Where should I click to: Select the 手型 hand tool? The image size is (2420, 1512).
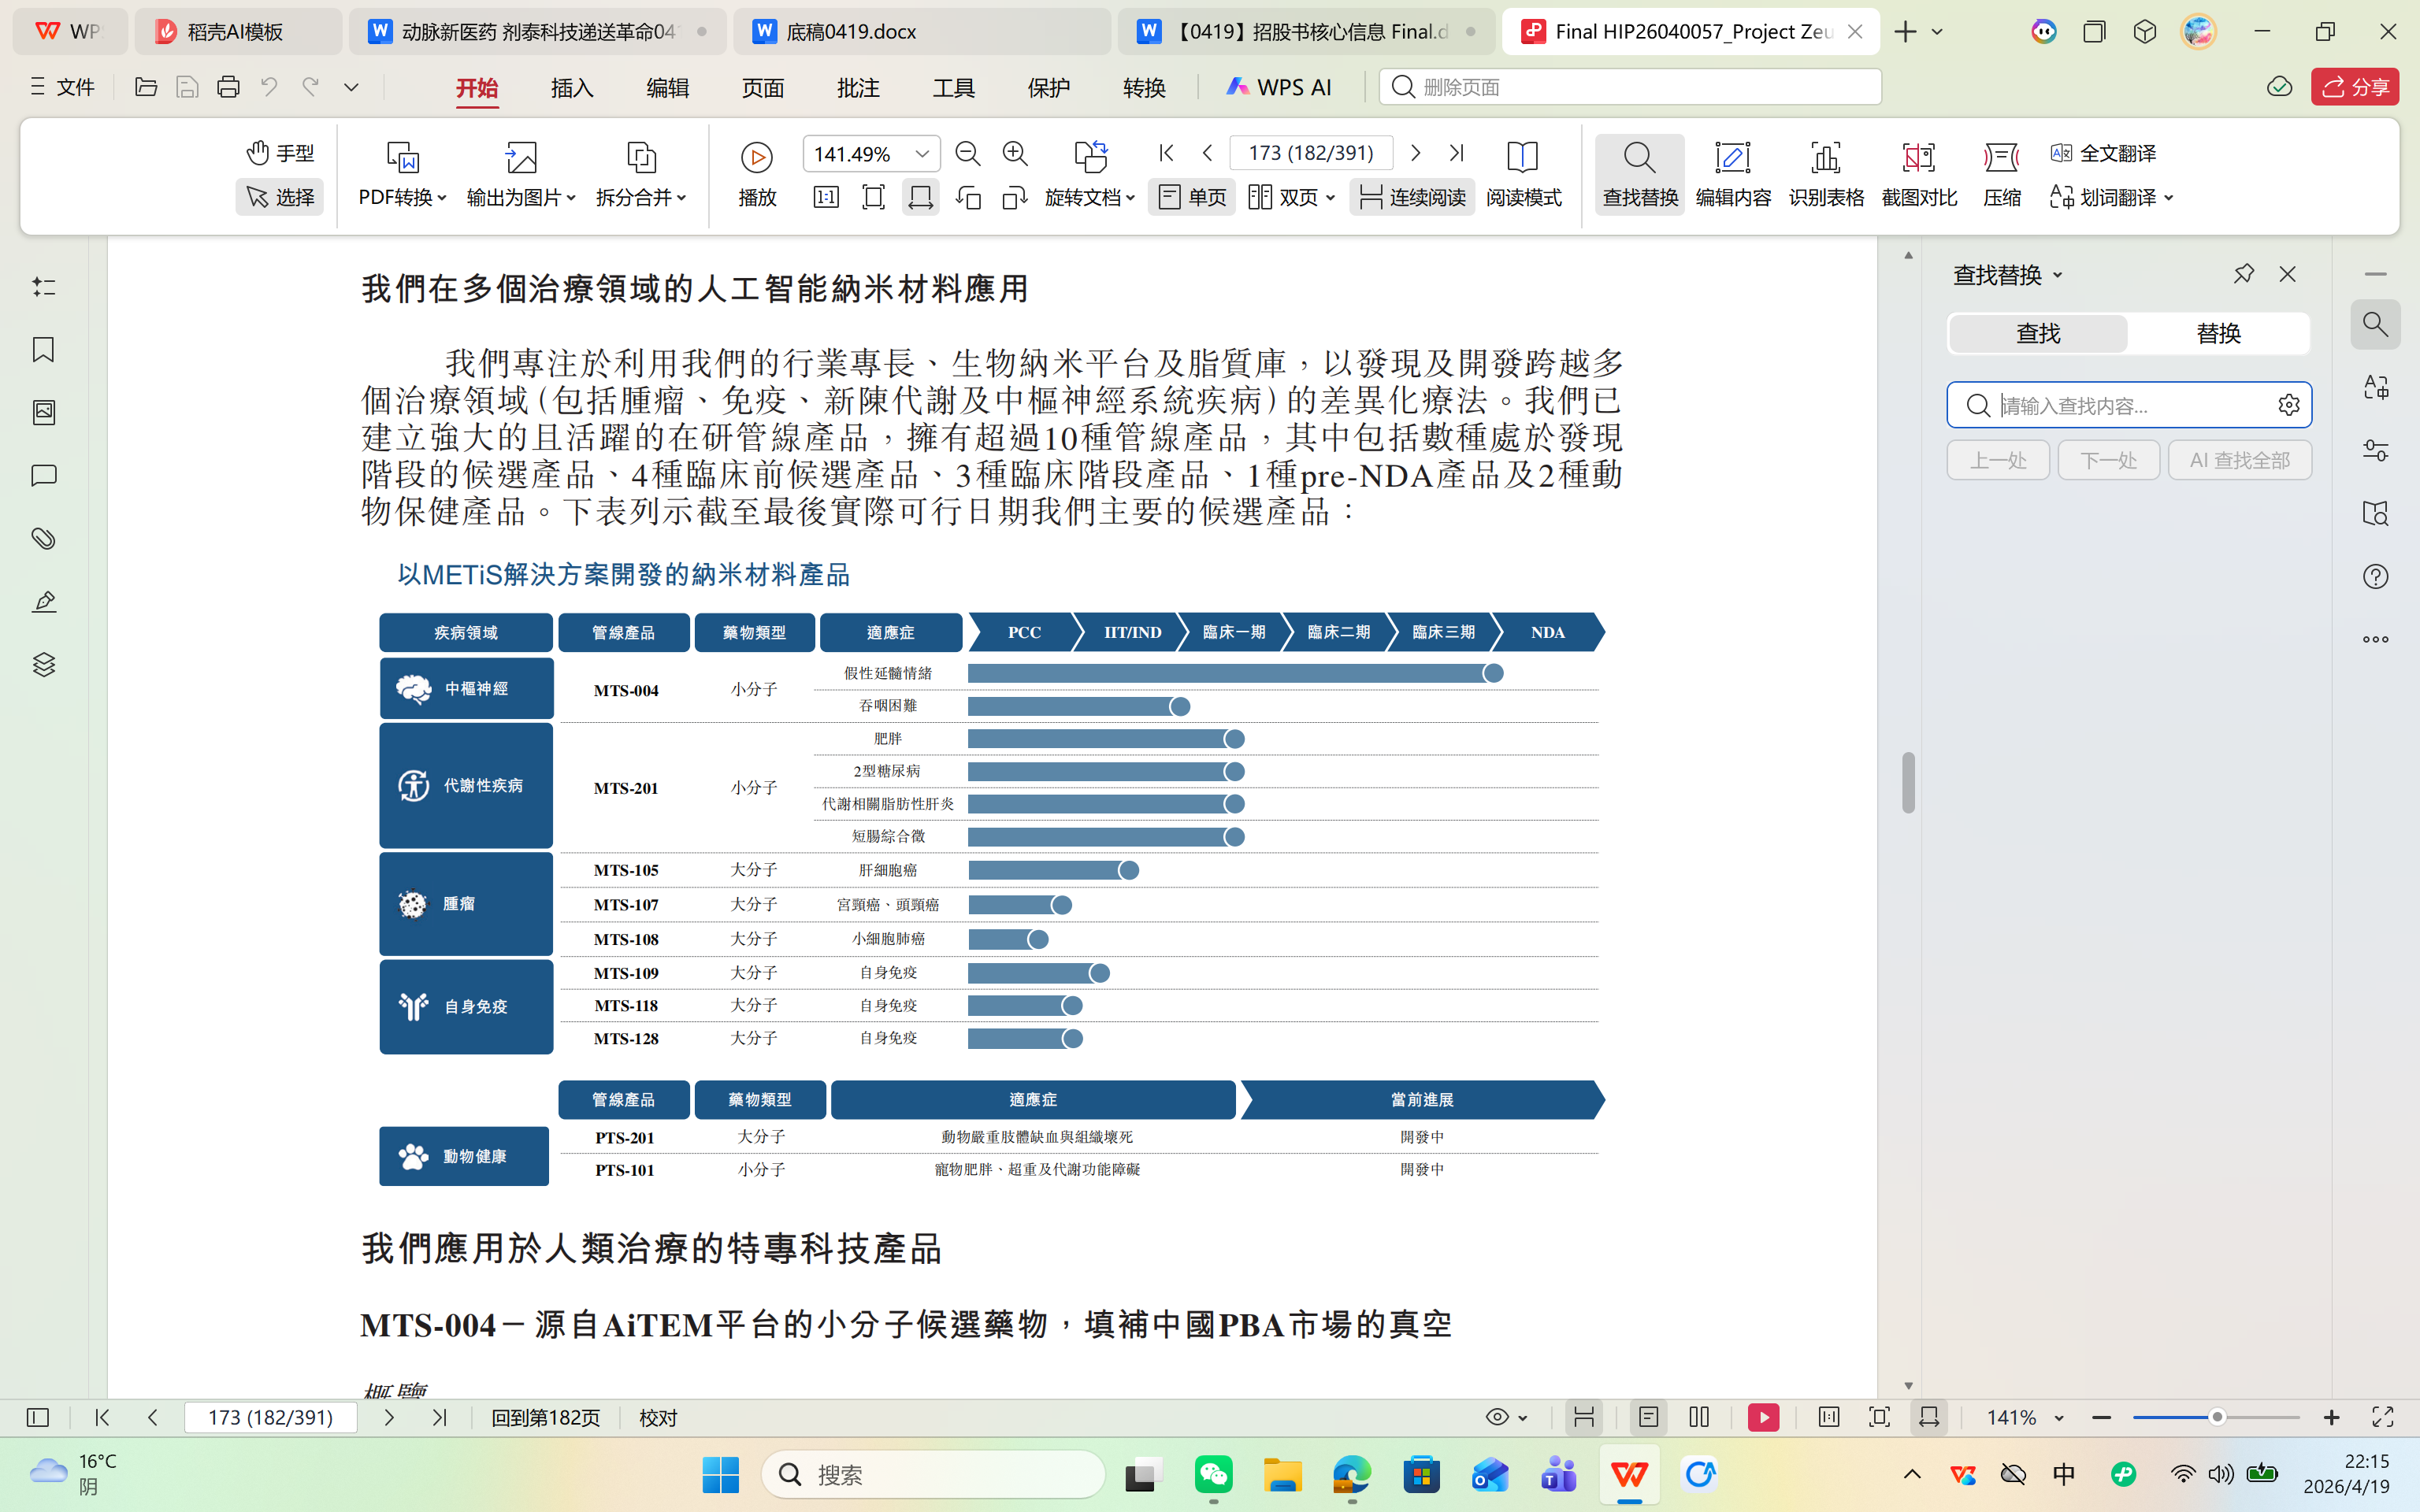280,152
